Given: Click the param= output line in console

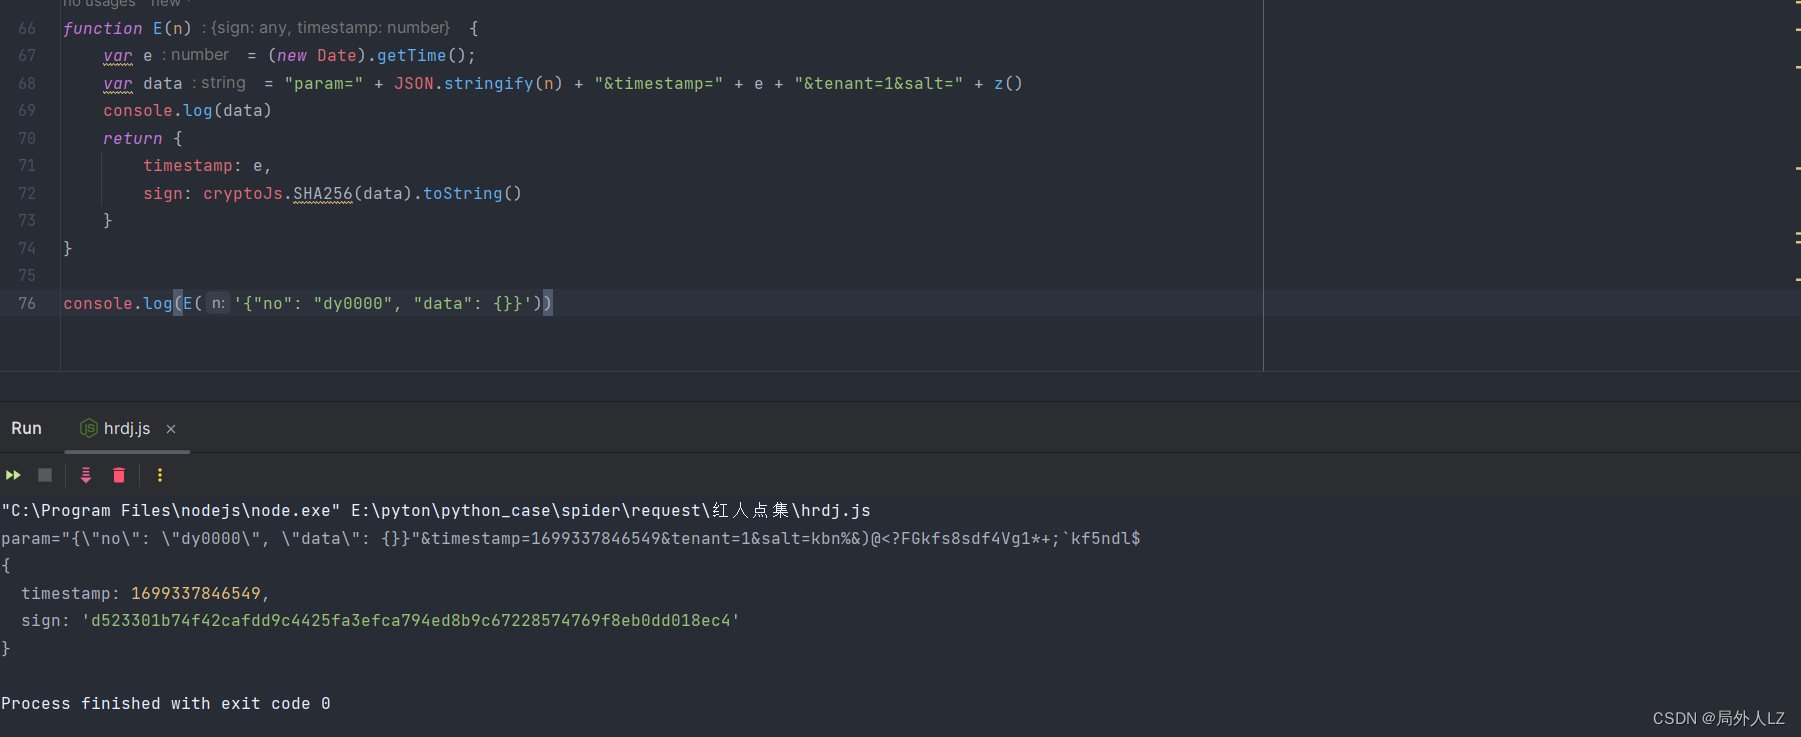Looking at the screenshot, I should 571,539.
